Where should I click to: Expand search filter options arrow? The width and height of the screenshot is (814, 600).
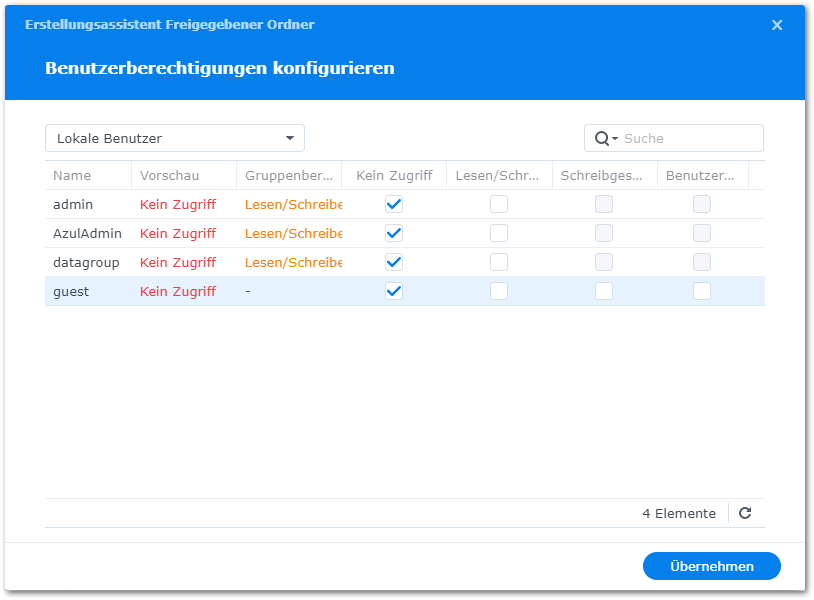(615, 138)
